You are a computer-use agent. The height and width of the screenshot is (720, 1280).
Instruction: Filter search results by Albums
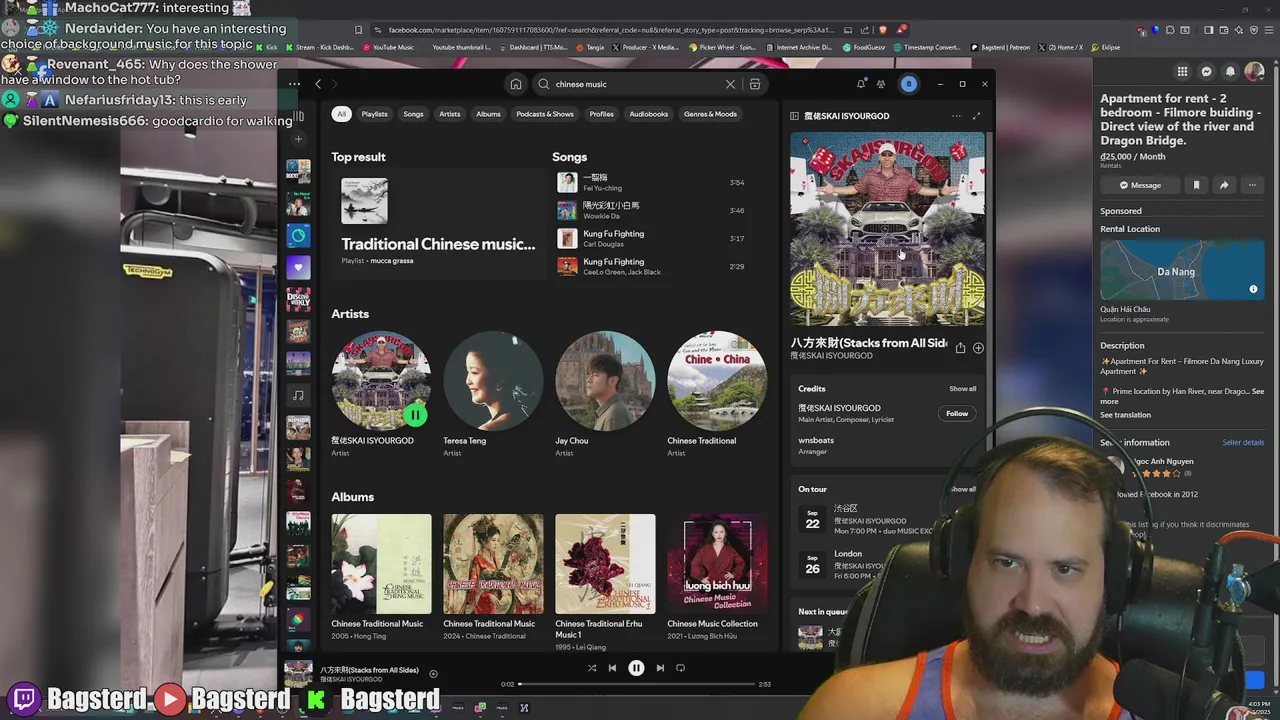pos(488,114)
